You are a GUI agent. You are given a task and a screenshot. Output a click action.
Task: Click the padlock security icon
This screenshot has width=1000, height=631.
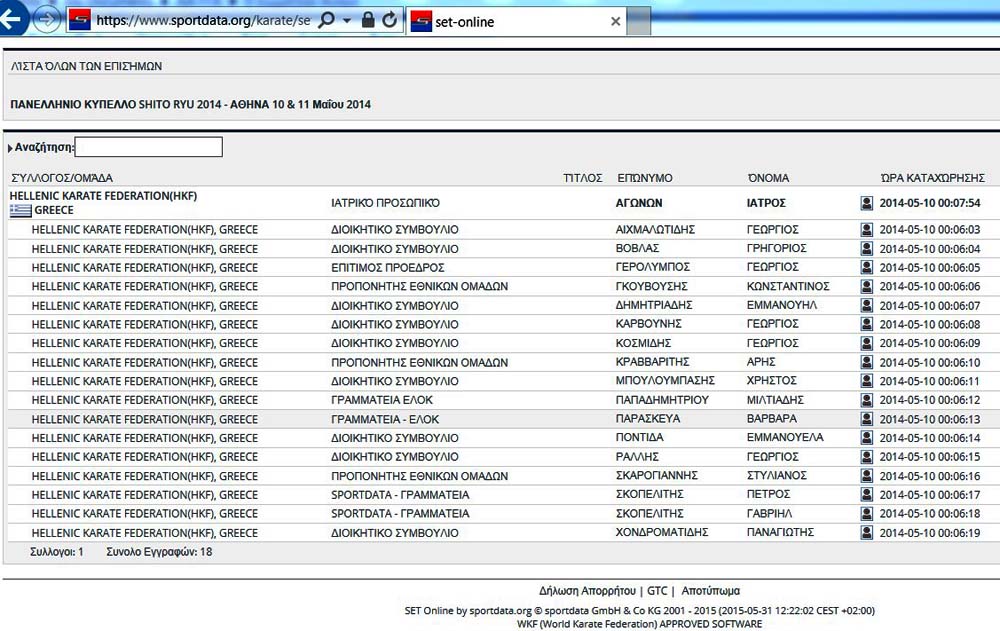(368, 20)
